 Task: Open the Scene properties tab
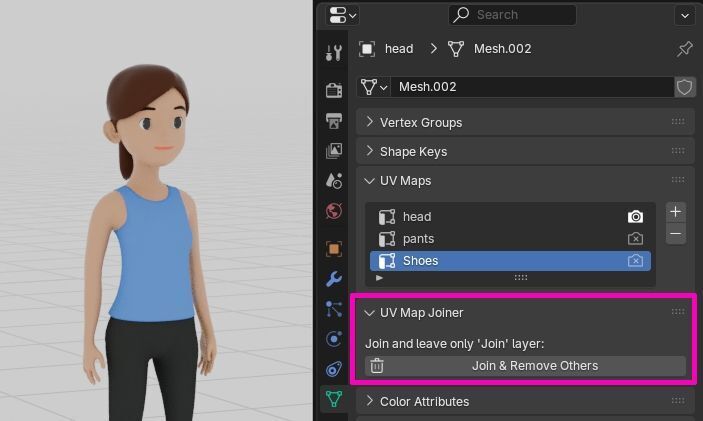tap(334, 181)
